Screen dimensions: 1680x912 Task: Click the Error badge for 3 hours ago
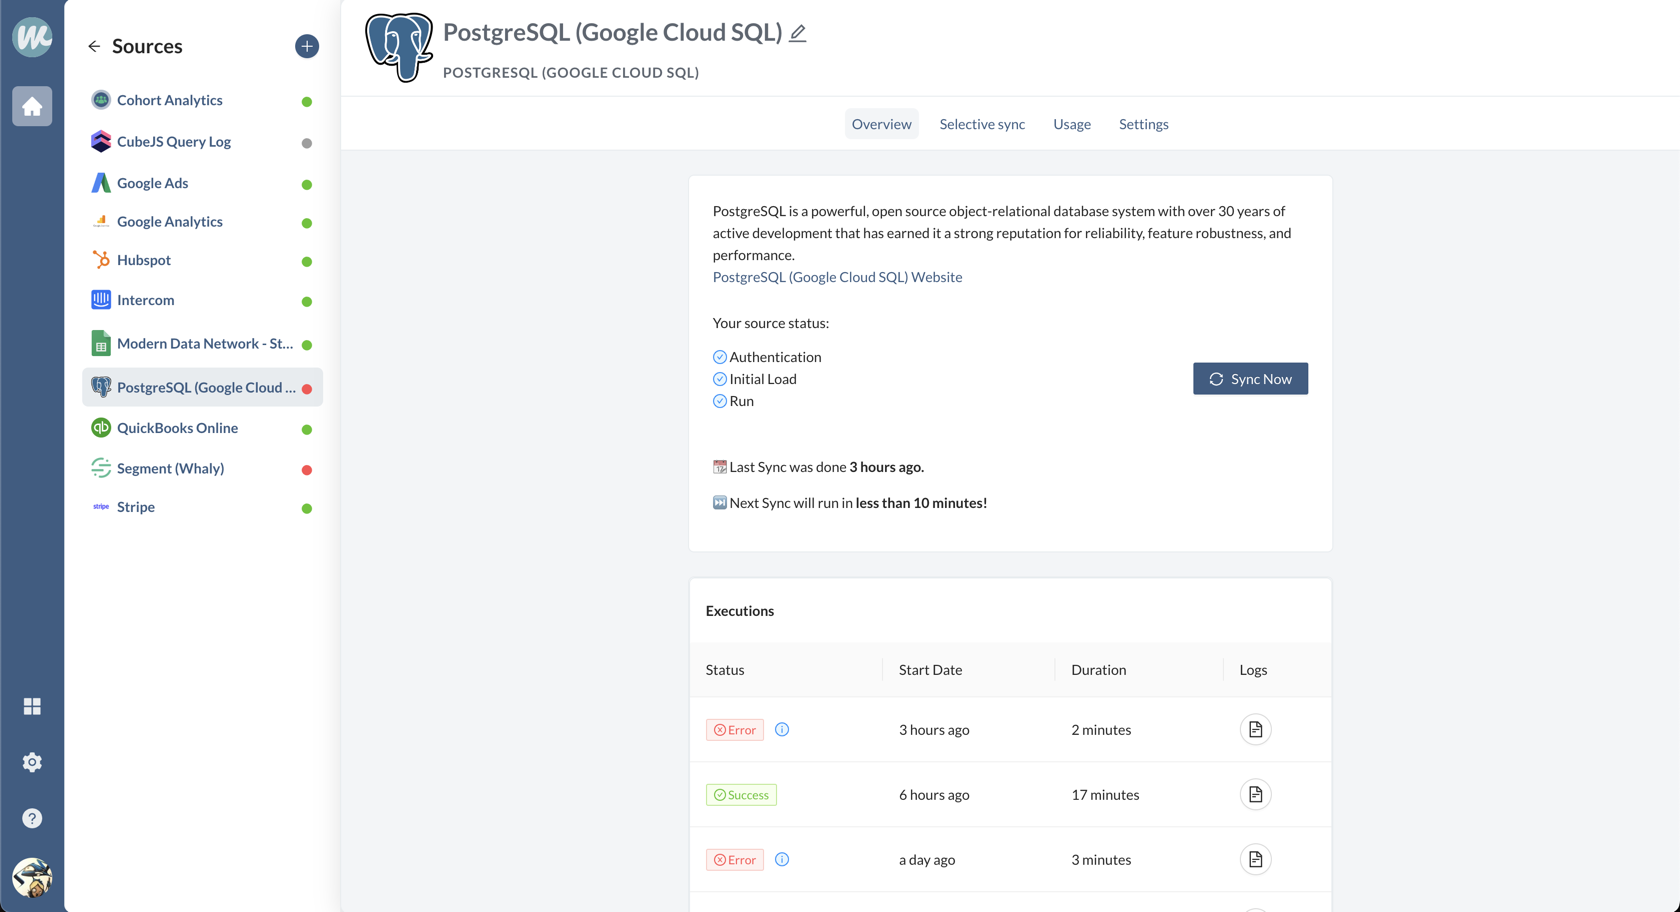[735, 730]
